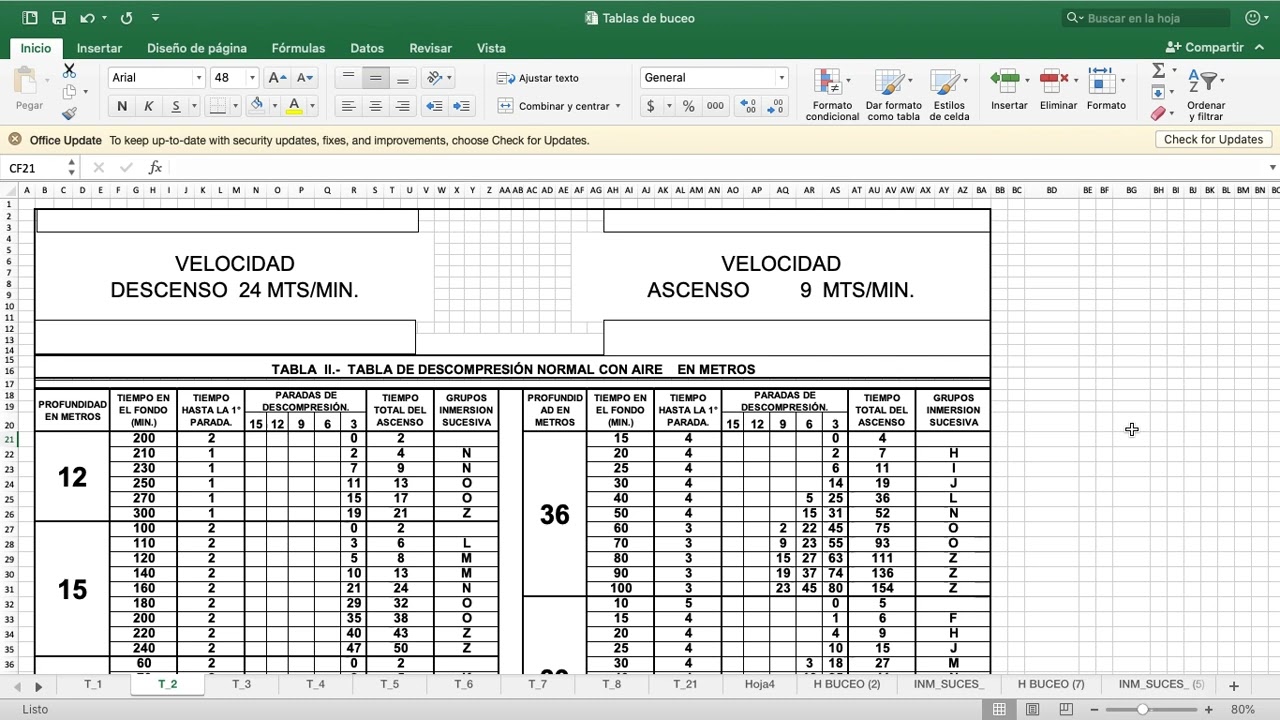Viewport: 1280px width, 720px height.
Task: Click Combinar y centrar button
Action: click(x=554, y=106)
